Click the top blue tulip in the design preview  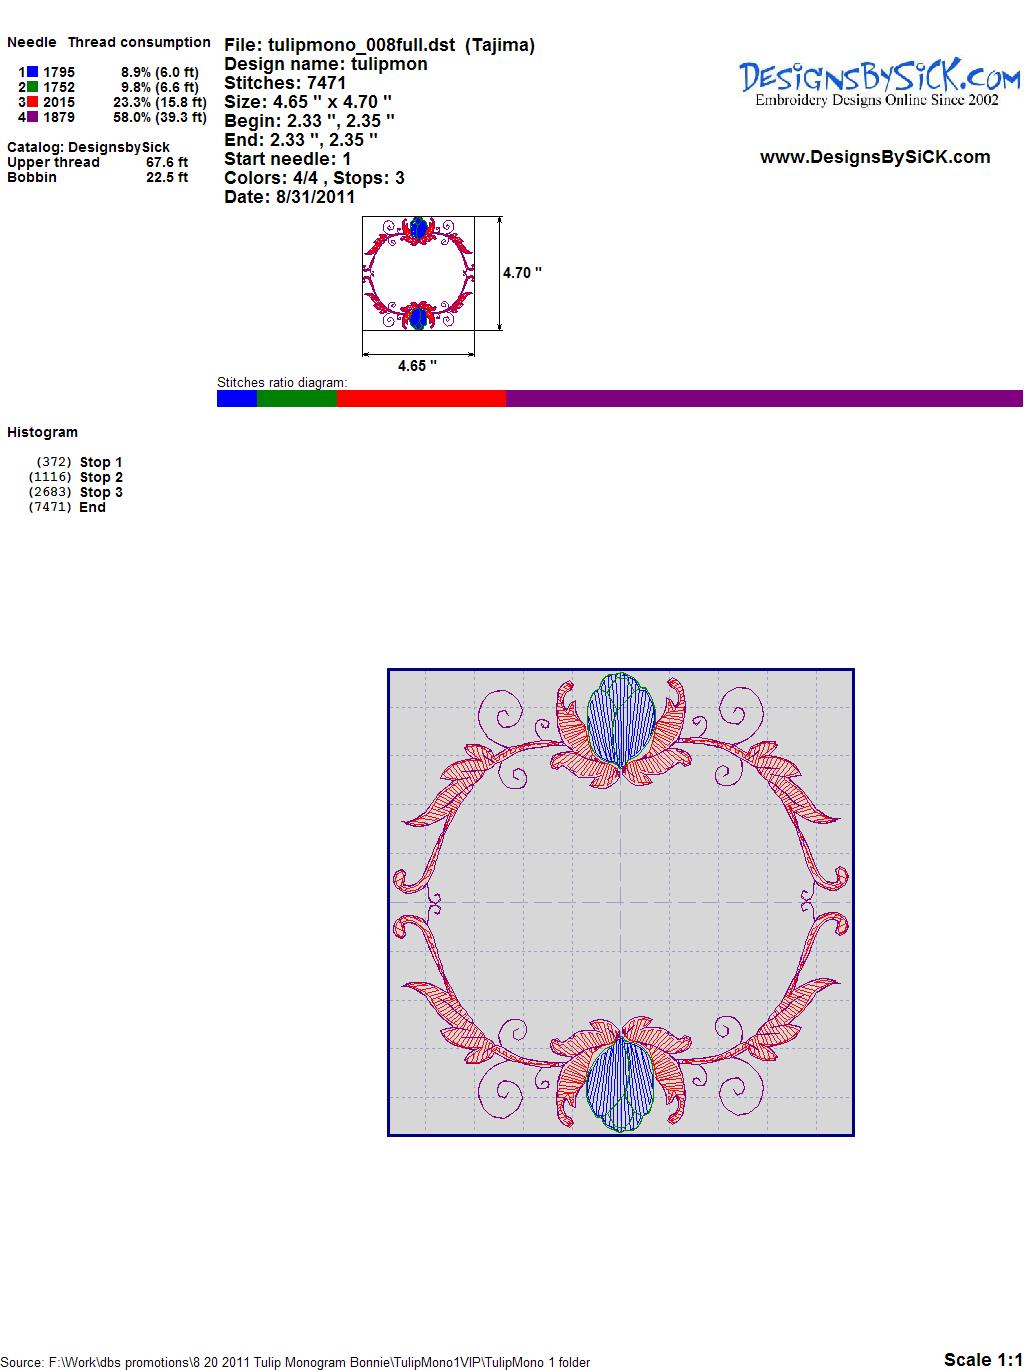coord(621,718)
